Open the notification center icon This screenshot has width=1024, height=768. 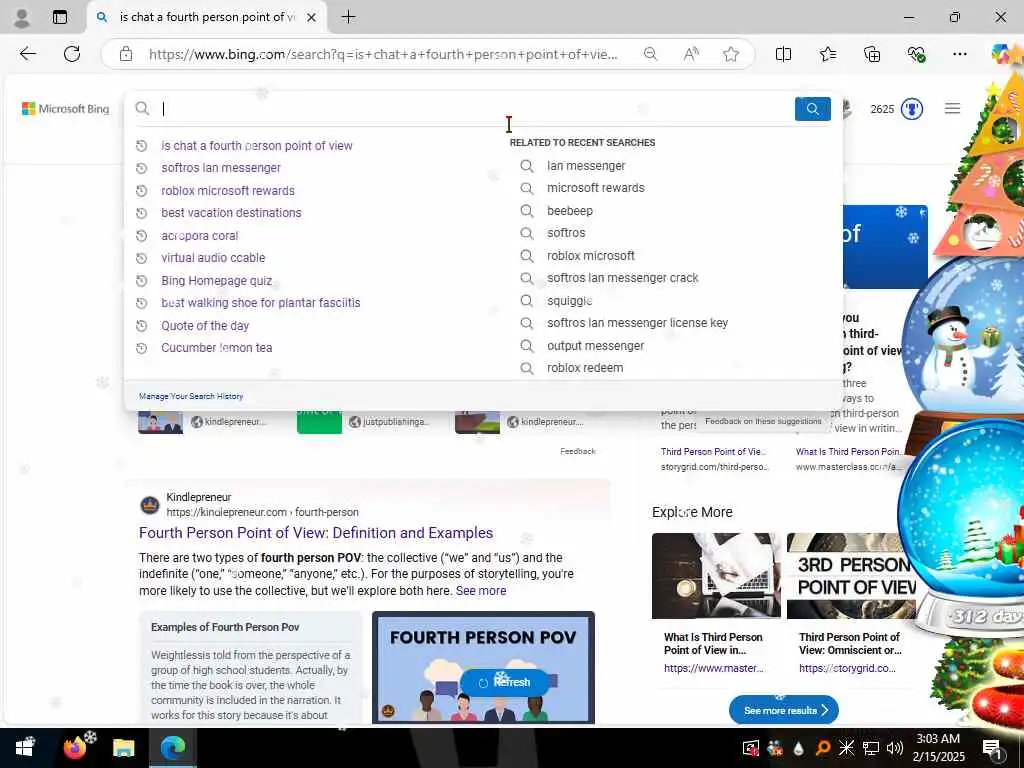tap(992, 748)
